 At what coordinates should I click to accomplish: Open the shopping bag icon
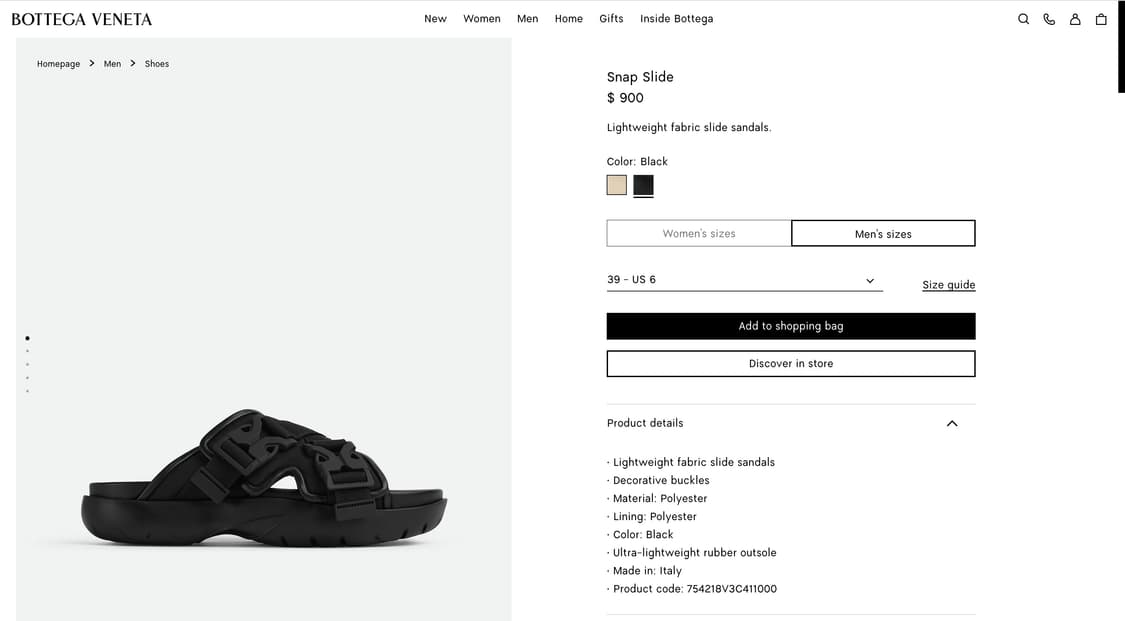tap(1101, 19)
